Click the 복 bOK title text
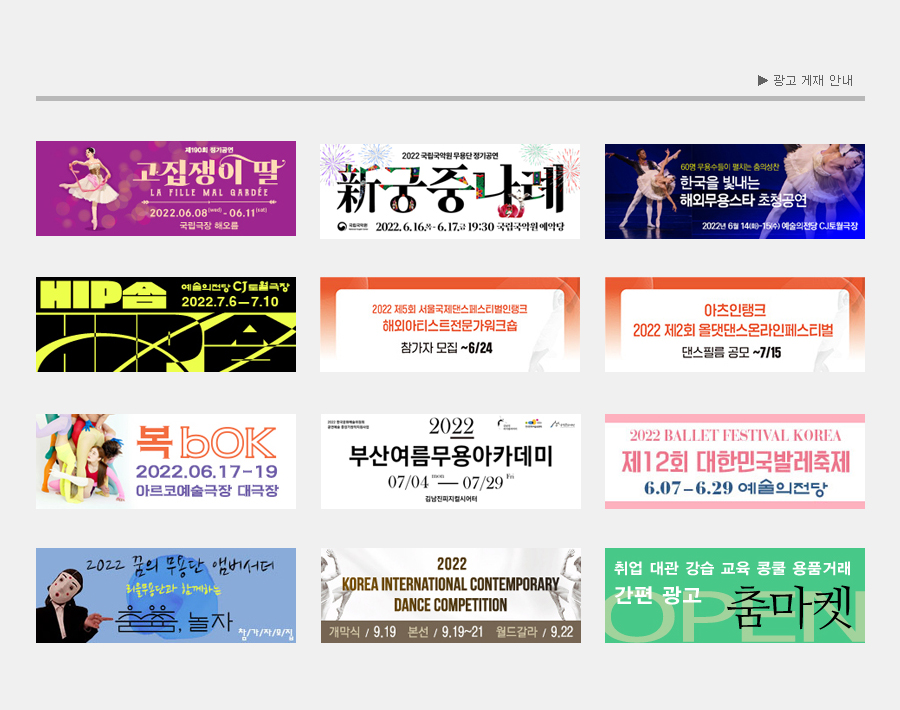The width and height of the screenshot is (900, 710). click(205, 440)
